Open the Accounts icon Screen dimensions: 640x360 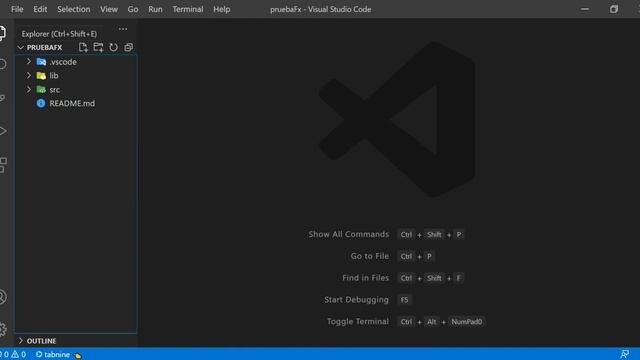pos(2,297)
